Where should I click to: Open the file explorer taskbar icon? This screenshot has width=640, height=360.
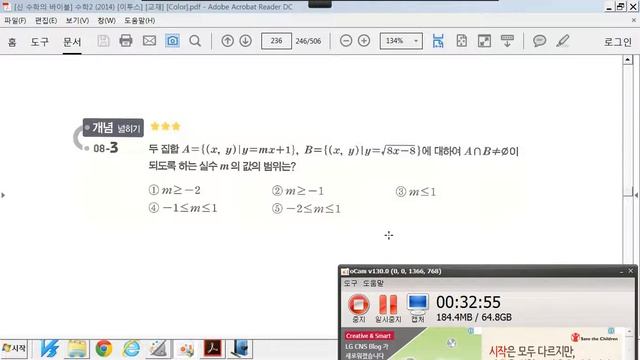point(77,349)
